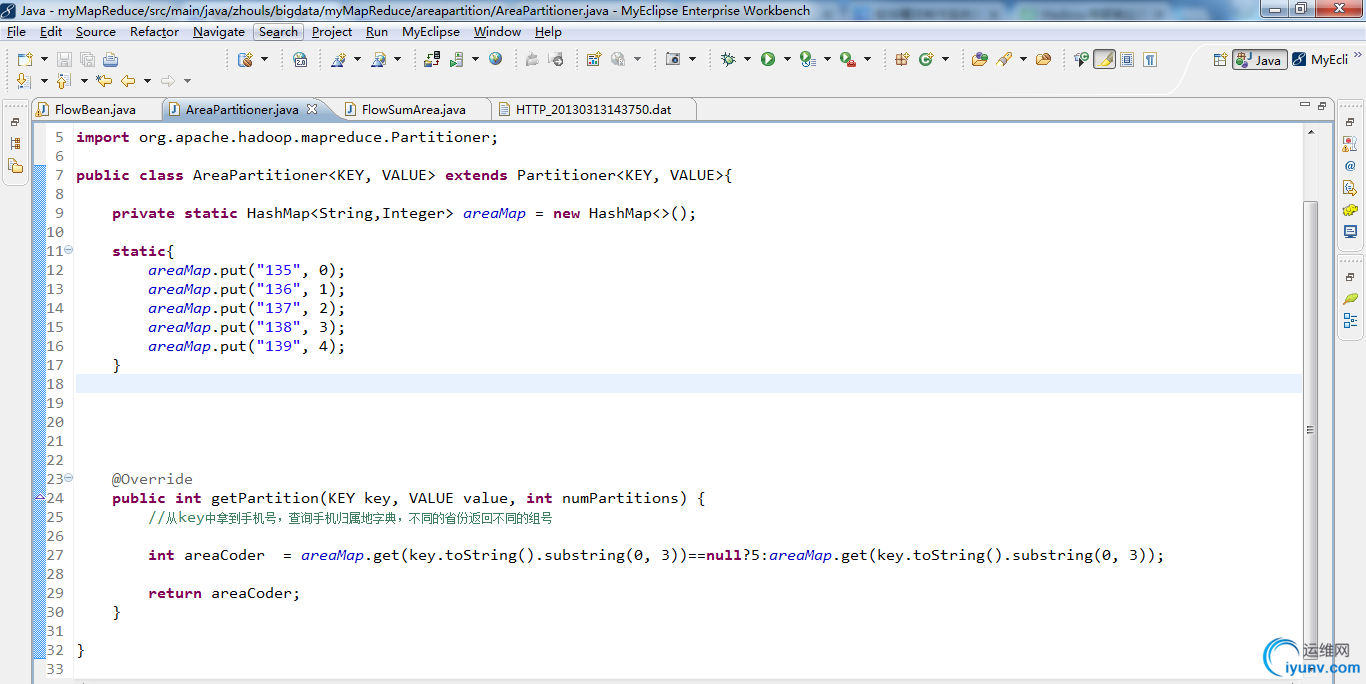Toggle Show Whitespace Characters pilcrow

point(1150,60)
